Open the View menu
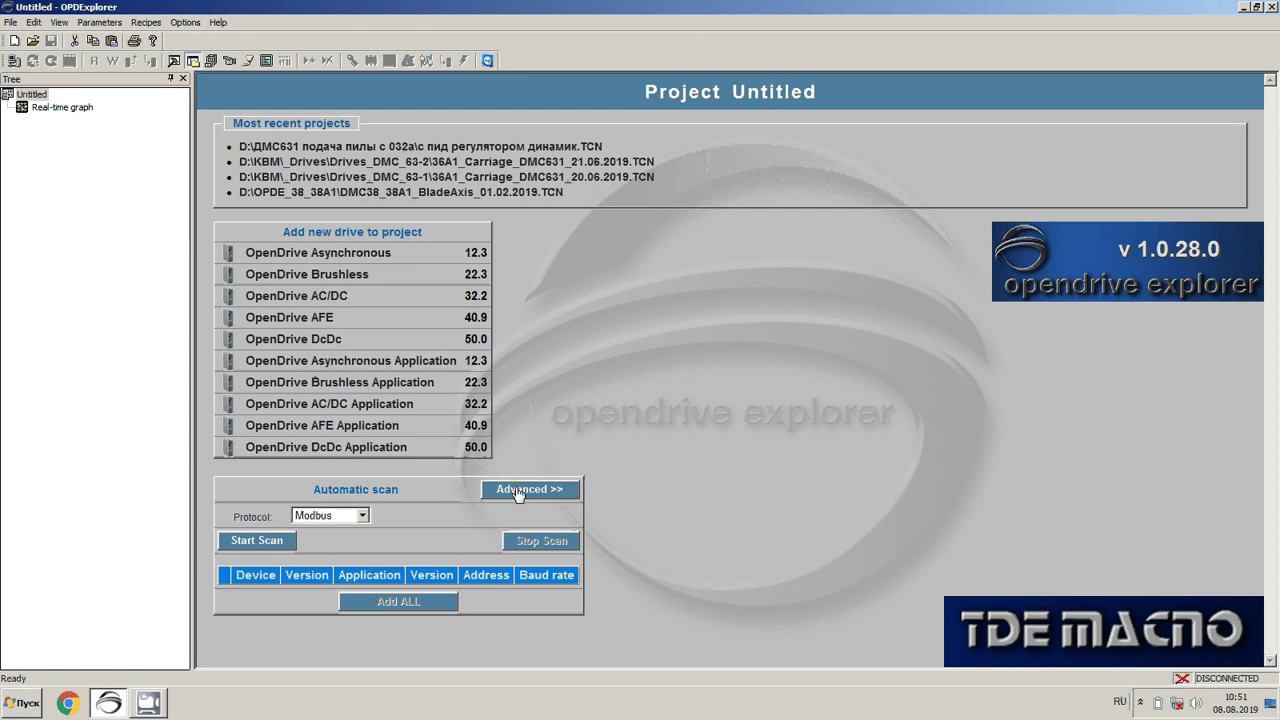1280x720 pixels. (x=59, y=22)
